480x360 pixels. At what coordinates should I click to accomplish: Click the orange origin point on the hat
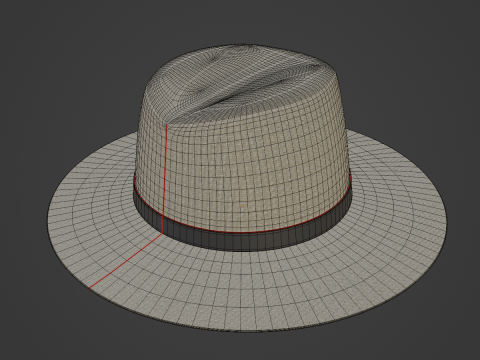pyautogui.click(x=242, y=206)
